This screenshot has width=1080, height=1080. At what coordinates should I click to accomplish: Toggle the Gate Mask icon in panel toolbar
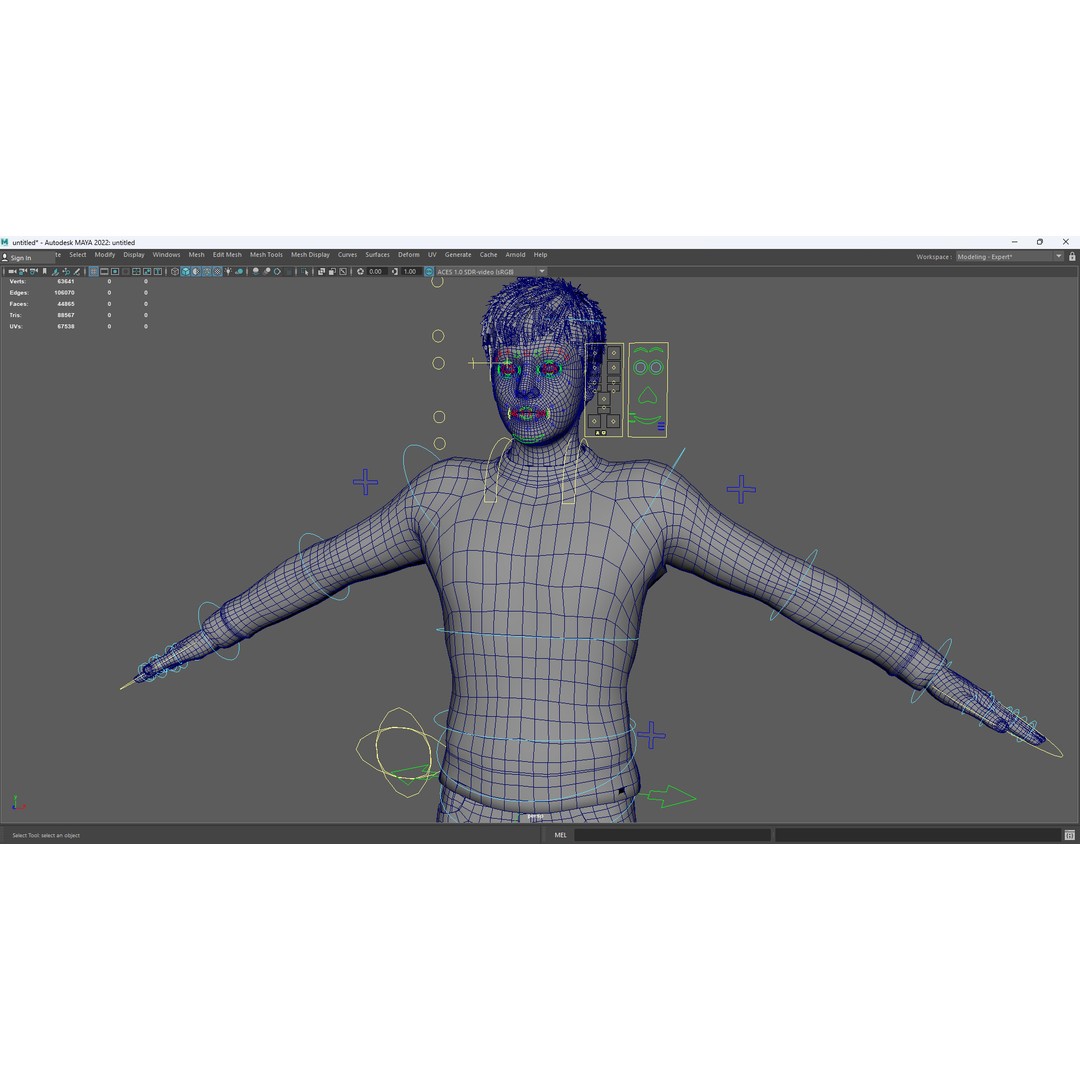pos(125,271)
